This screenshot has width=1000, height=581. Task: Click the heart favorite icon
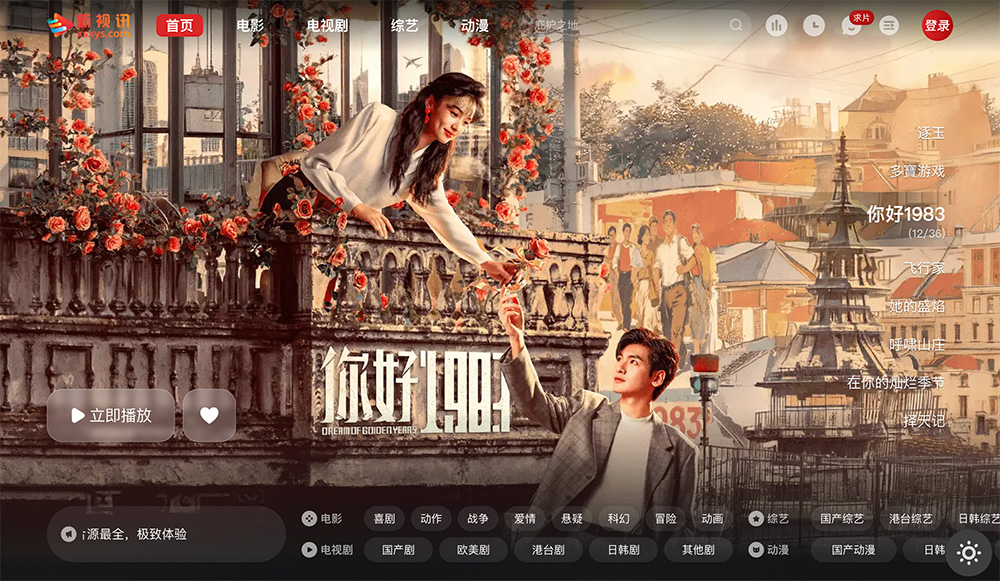(x=209, y=415)
